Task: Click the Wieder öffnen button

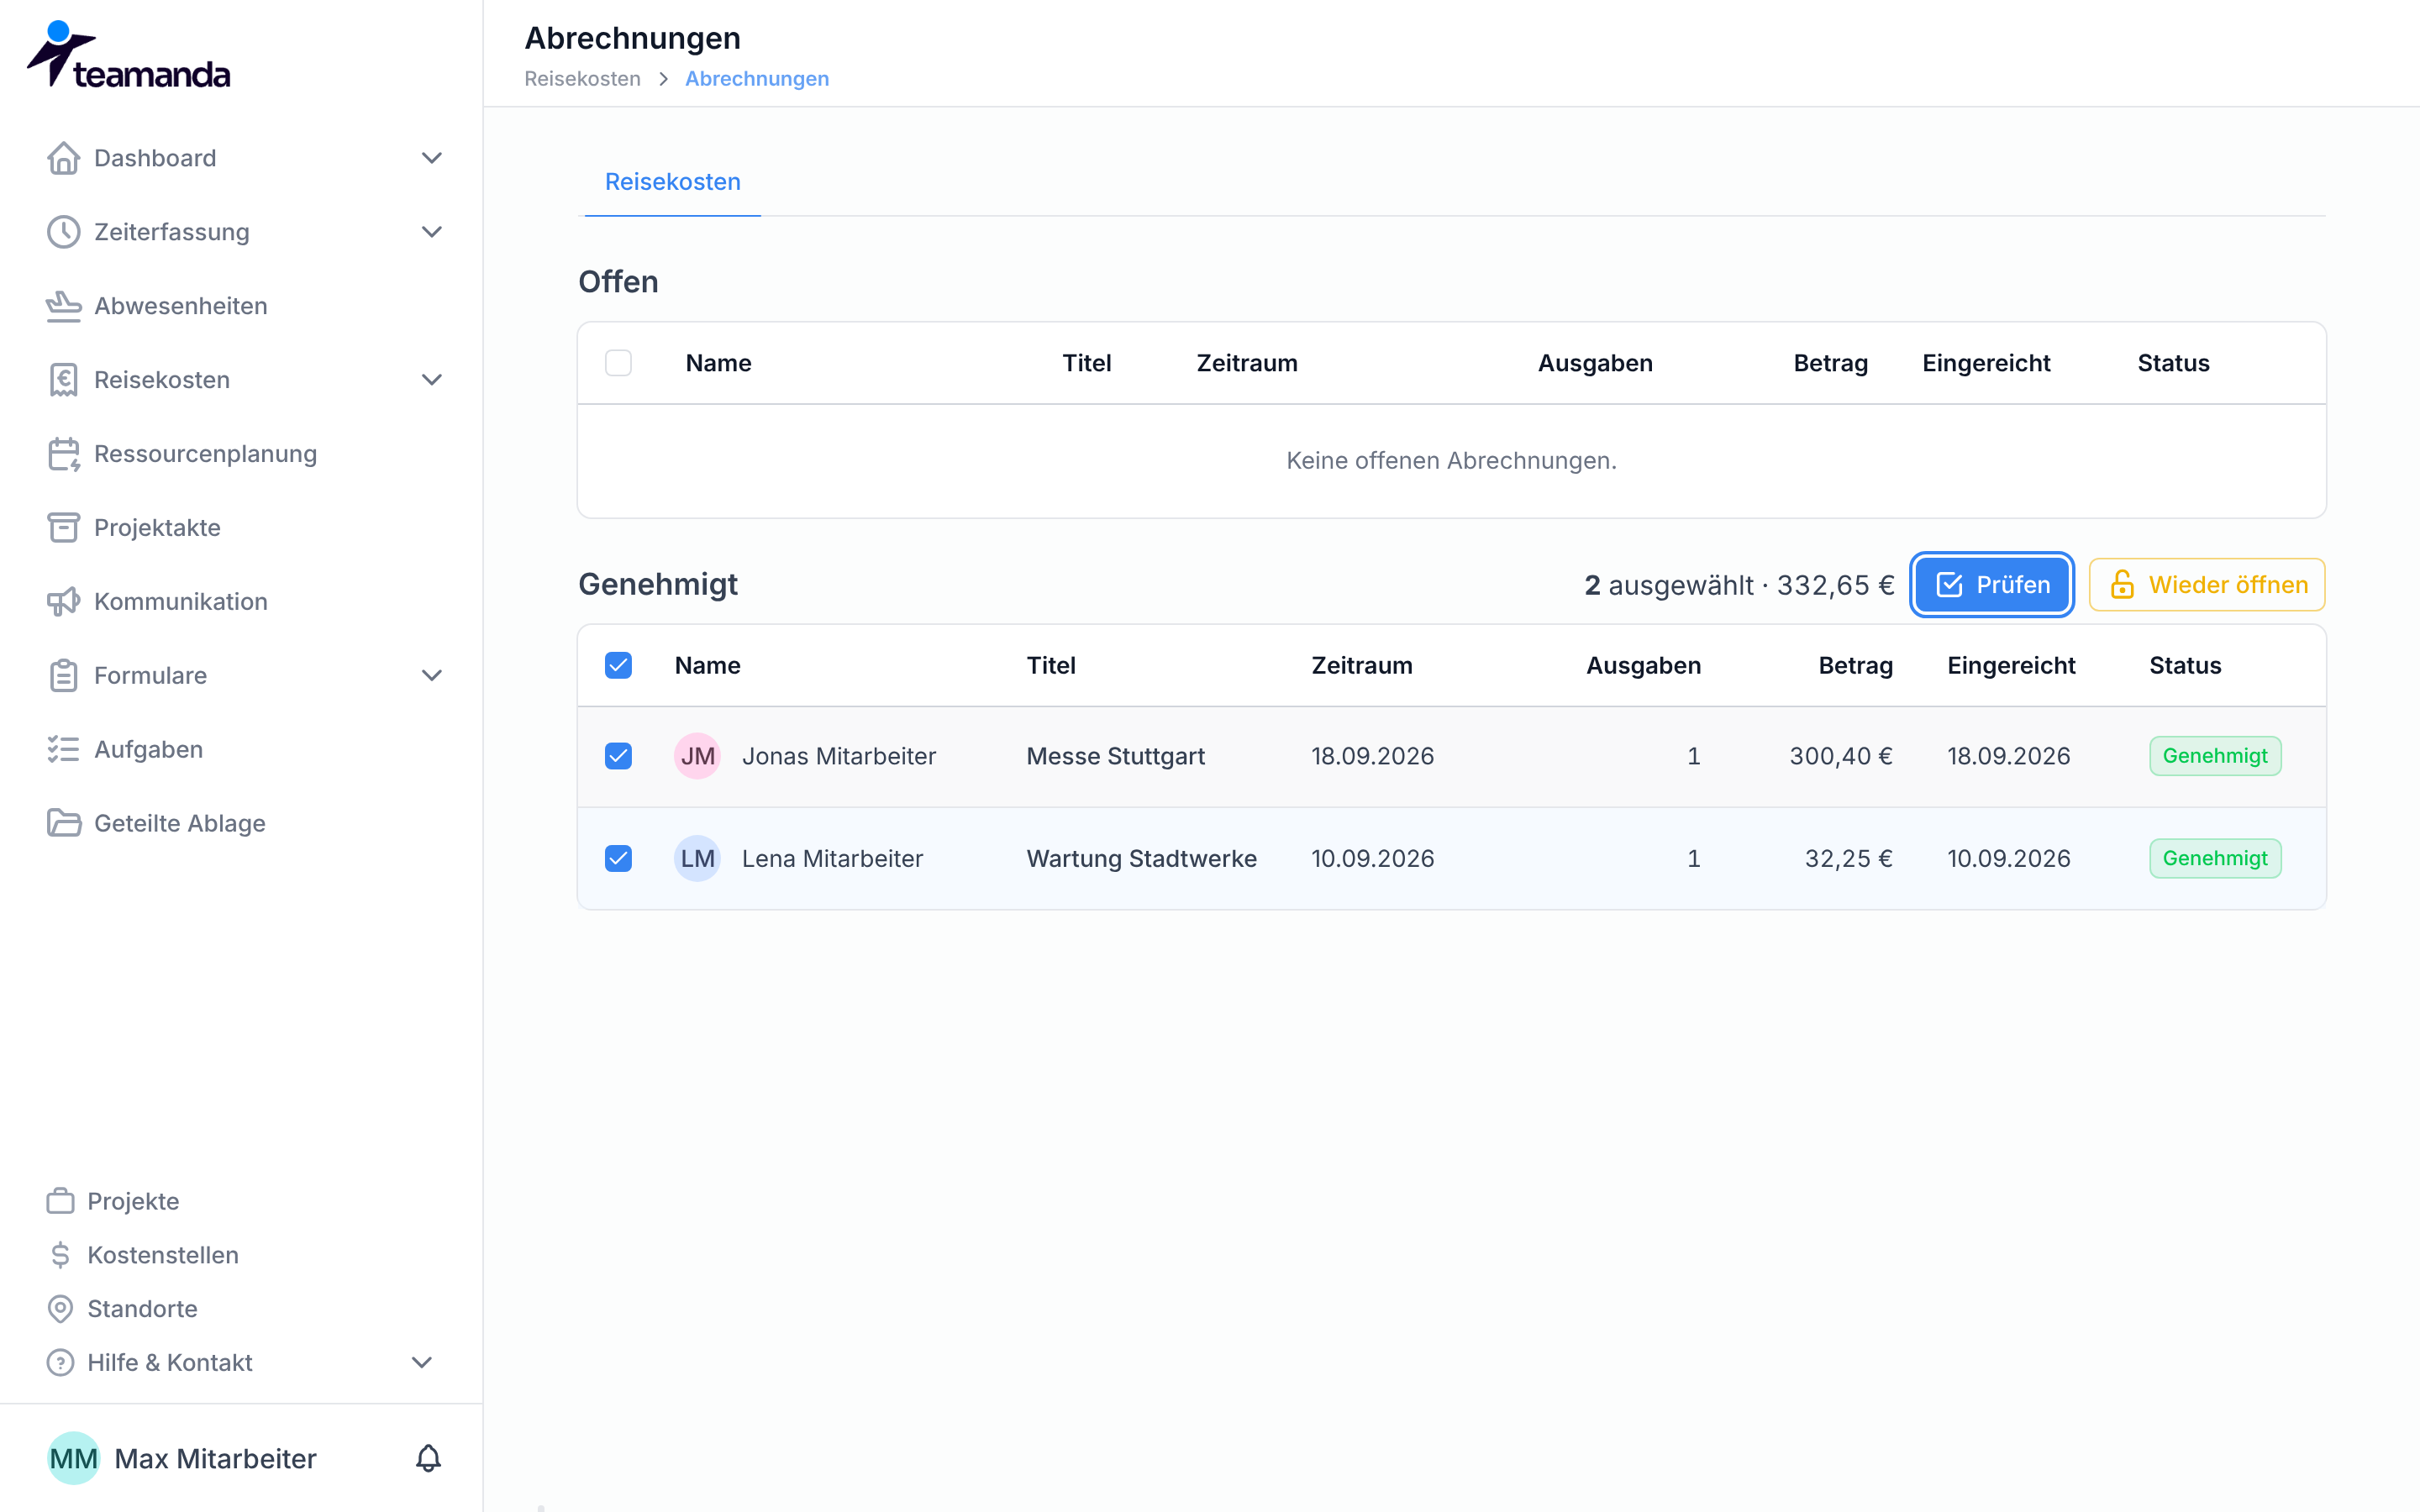Action: 2207,585
